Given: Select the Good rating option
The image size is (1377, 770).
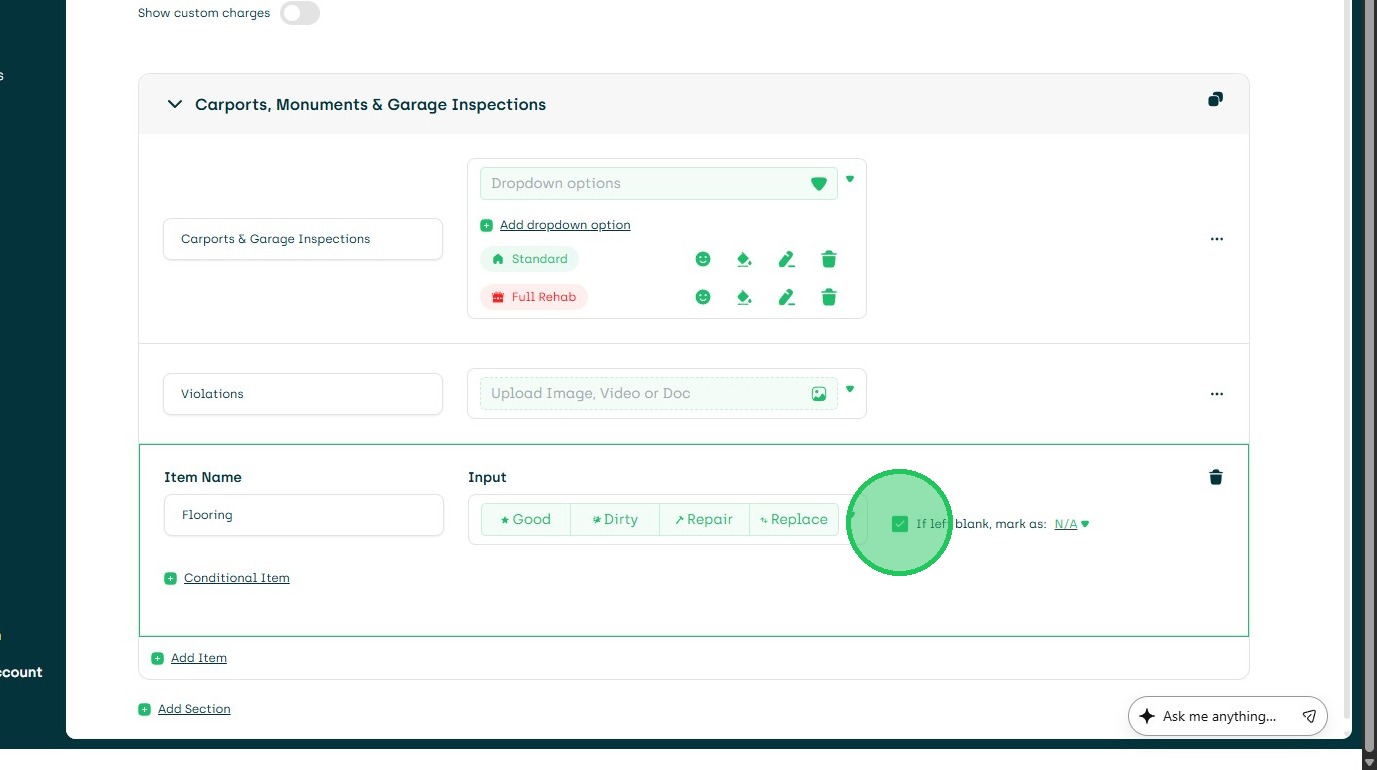Looking at the screenshot, I should click(x=526, y=520).
